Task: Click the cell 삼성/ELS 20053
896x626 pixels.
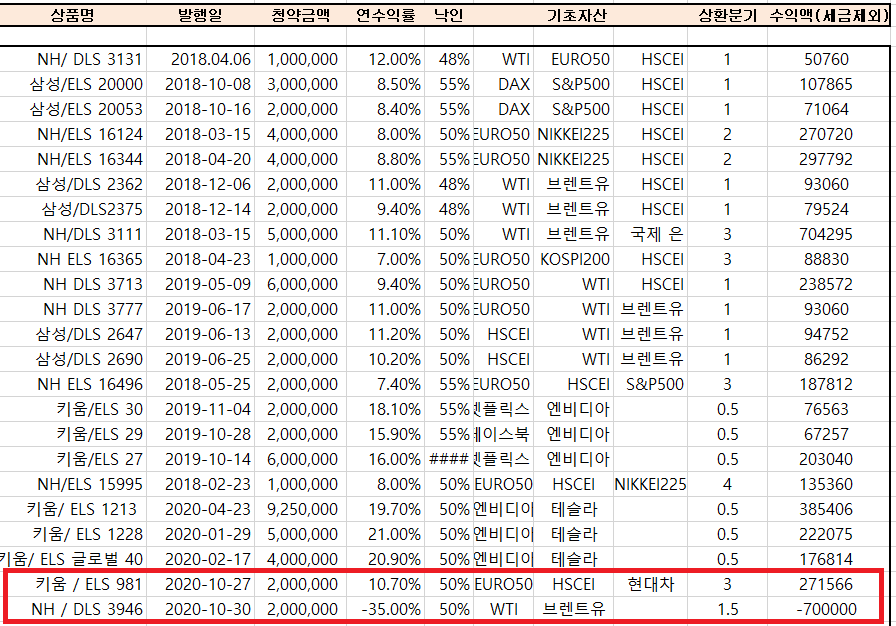Action: 73,110
